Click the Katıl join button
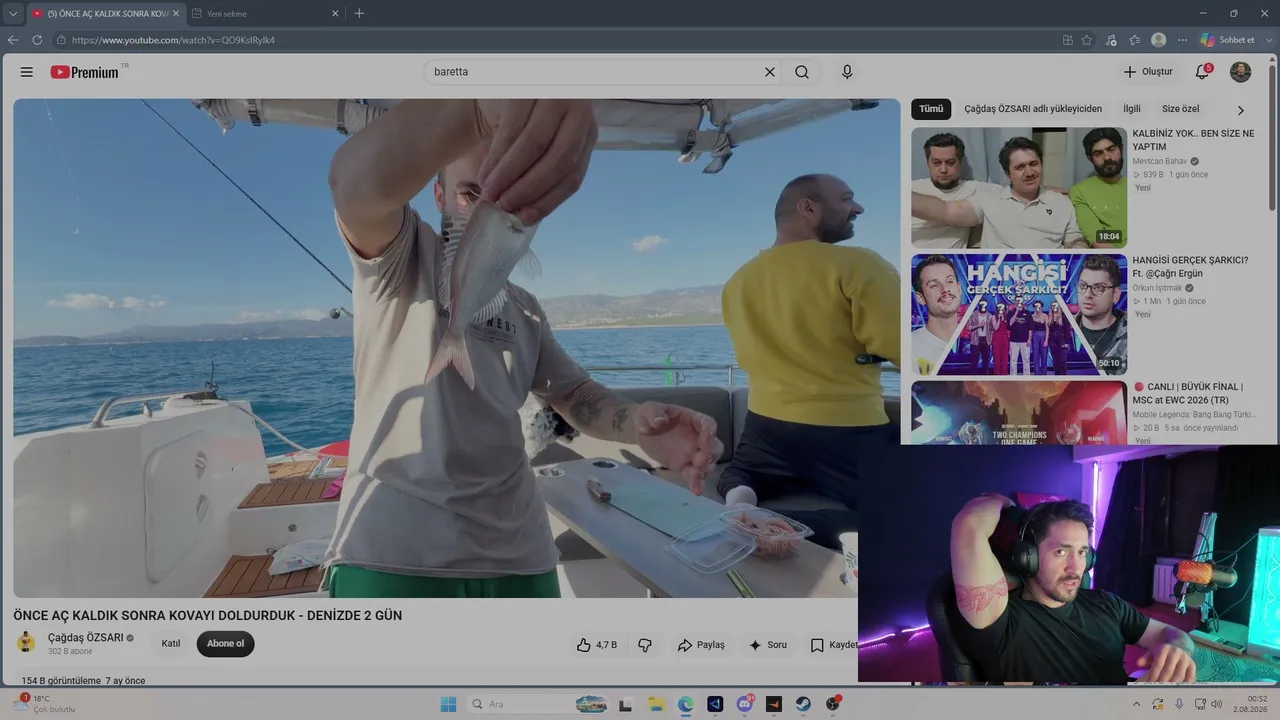 (x=171, y=644)
